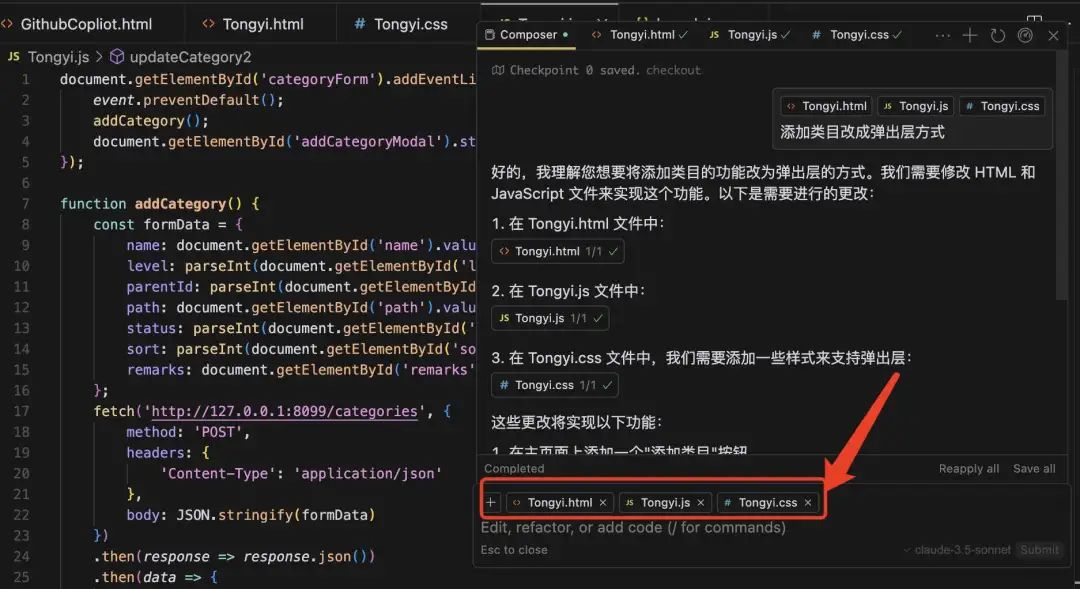Click Reapply all
The image size is (1080, 589).
click(x=968, y=469)
